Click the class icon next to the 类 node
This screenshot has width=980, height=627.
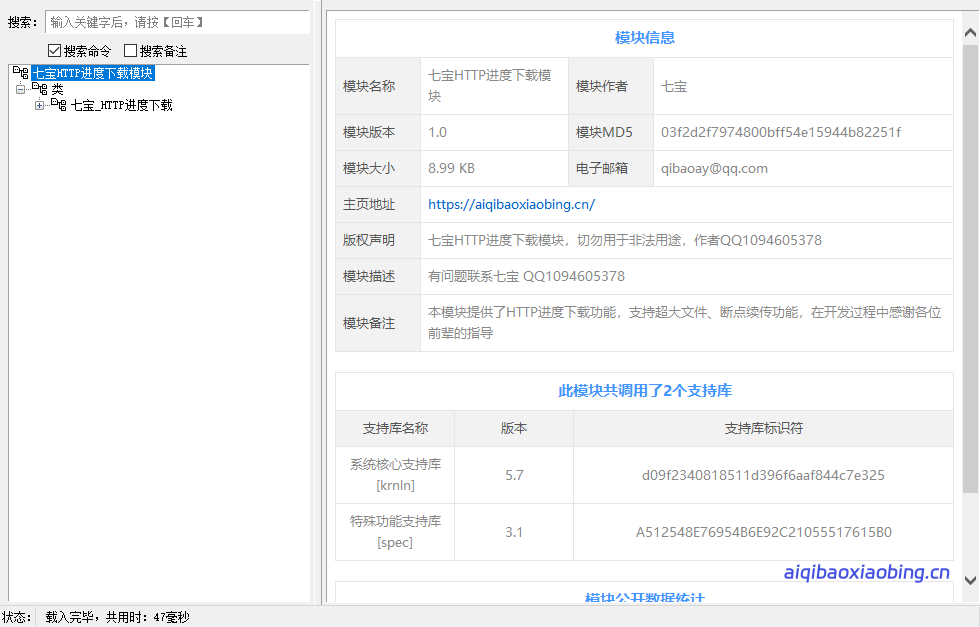41,88
